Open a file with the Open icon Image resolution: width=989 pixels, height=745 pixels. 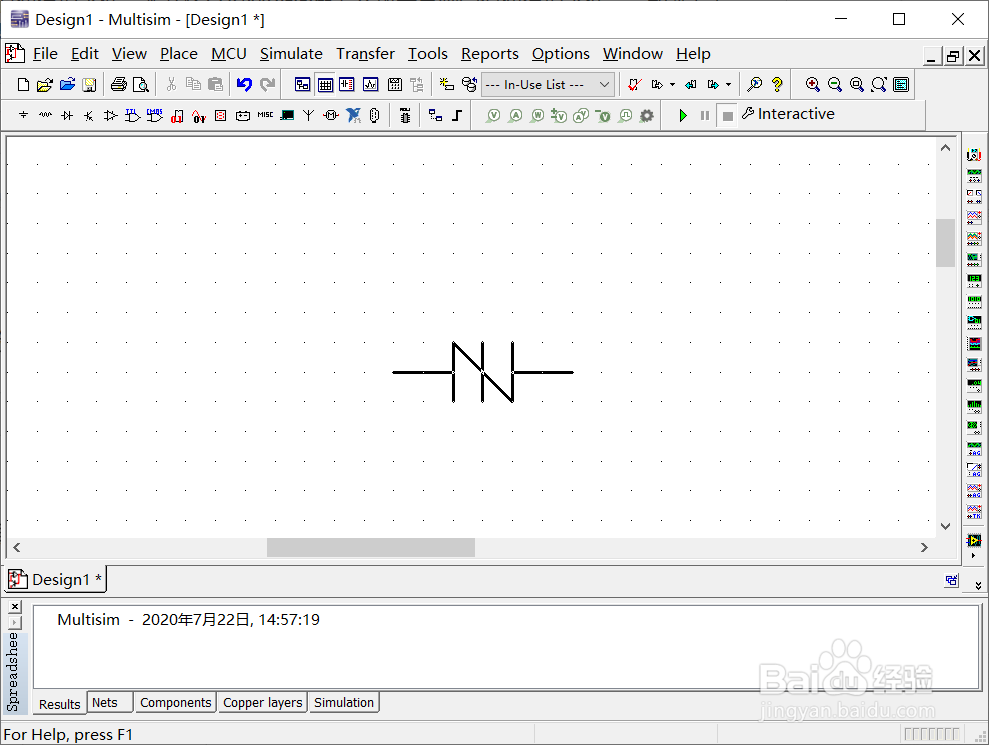pos(44,85)
